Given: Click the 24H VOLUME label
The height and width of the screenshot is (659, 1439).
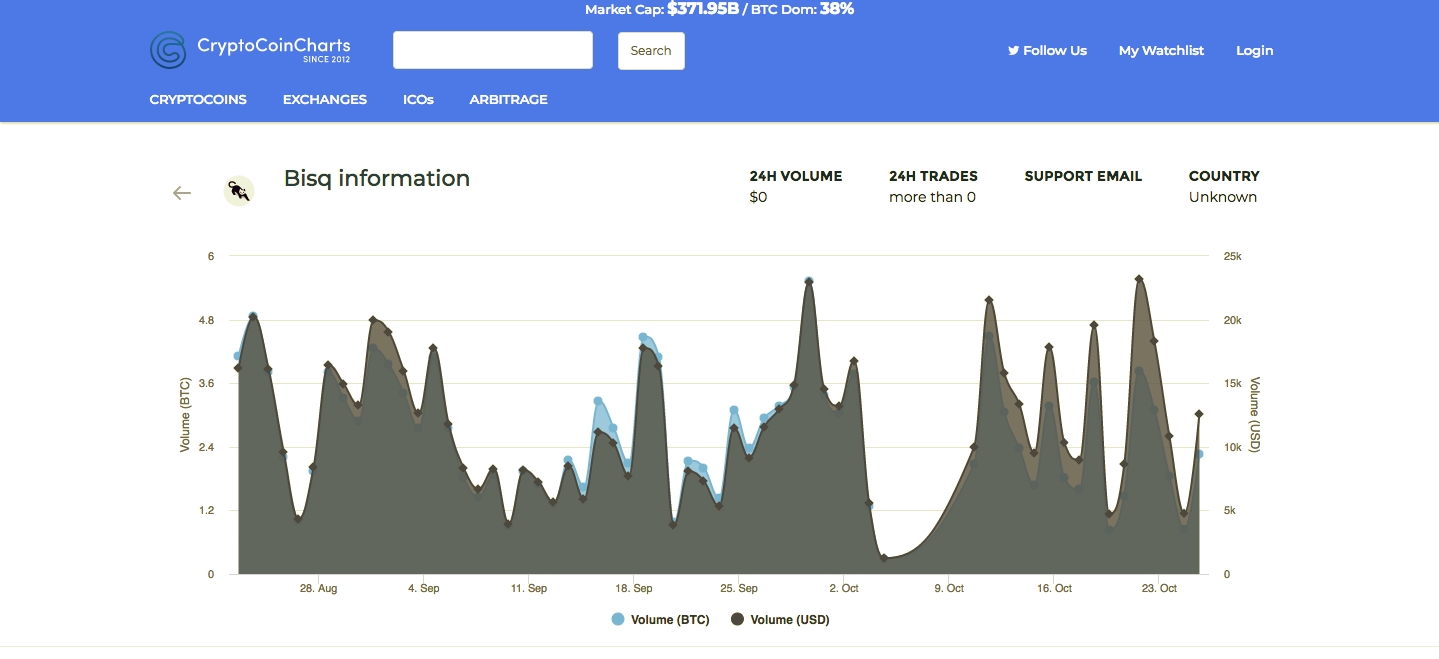Looking at the screenshot, I should 796,176.
